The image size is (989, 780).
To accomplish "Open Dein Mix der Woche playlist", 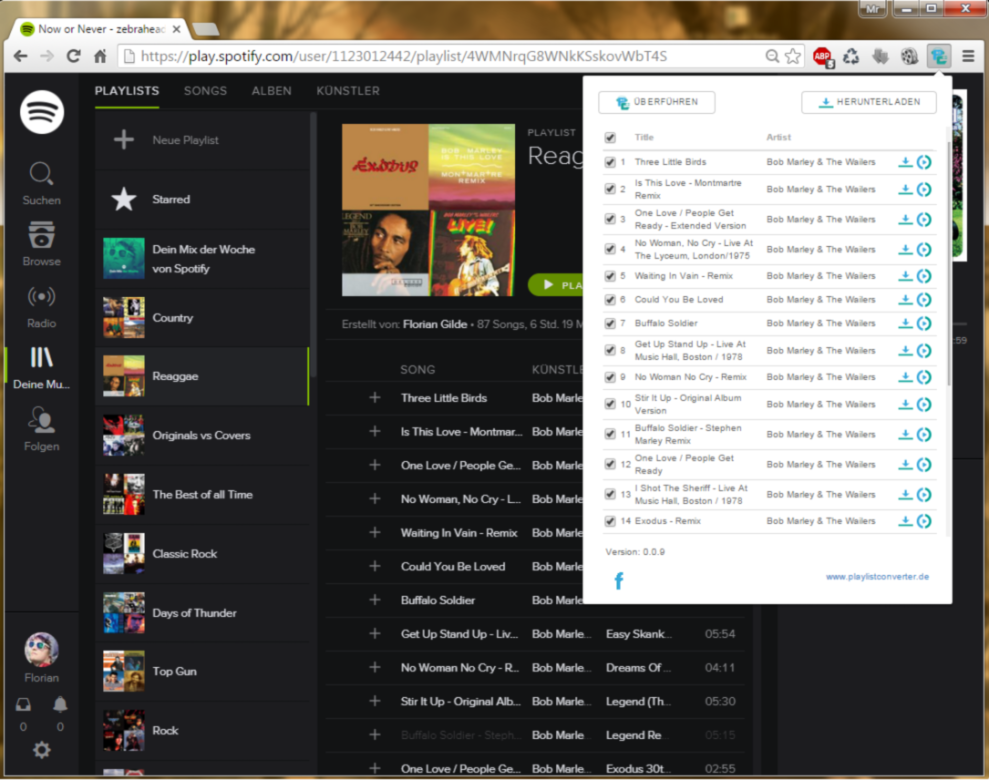I will (202, 259).
